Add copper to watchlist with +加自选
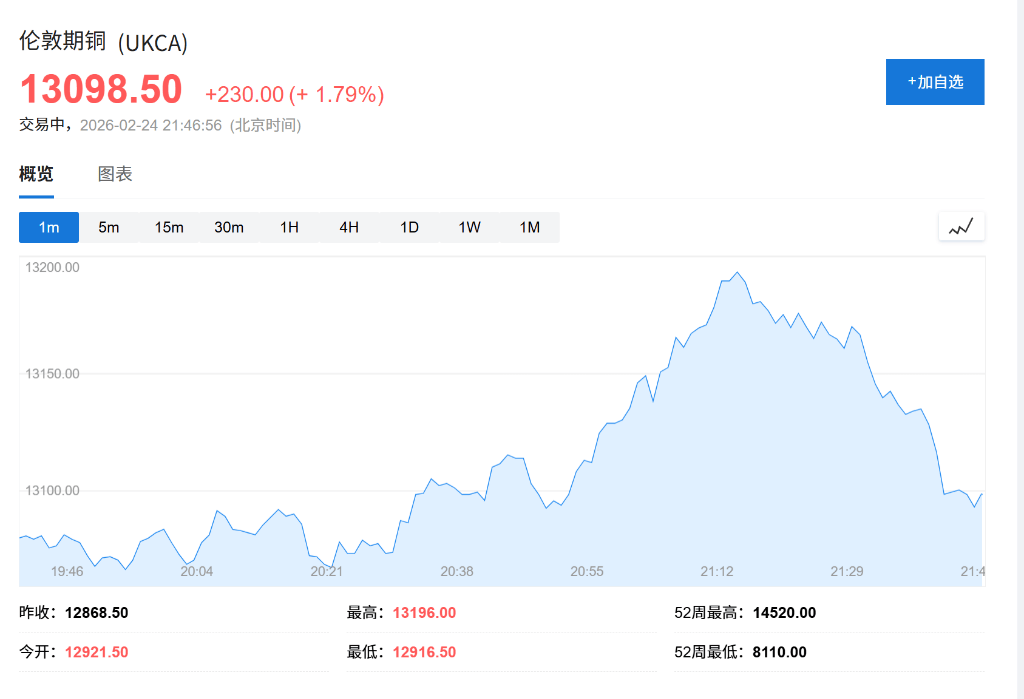This screenshot has width=1024, height=699. tap(935, 82)
